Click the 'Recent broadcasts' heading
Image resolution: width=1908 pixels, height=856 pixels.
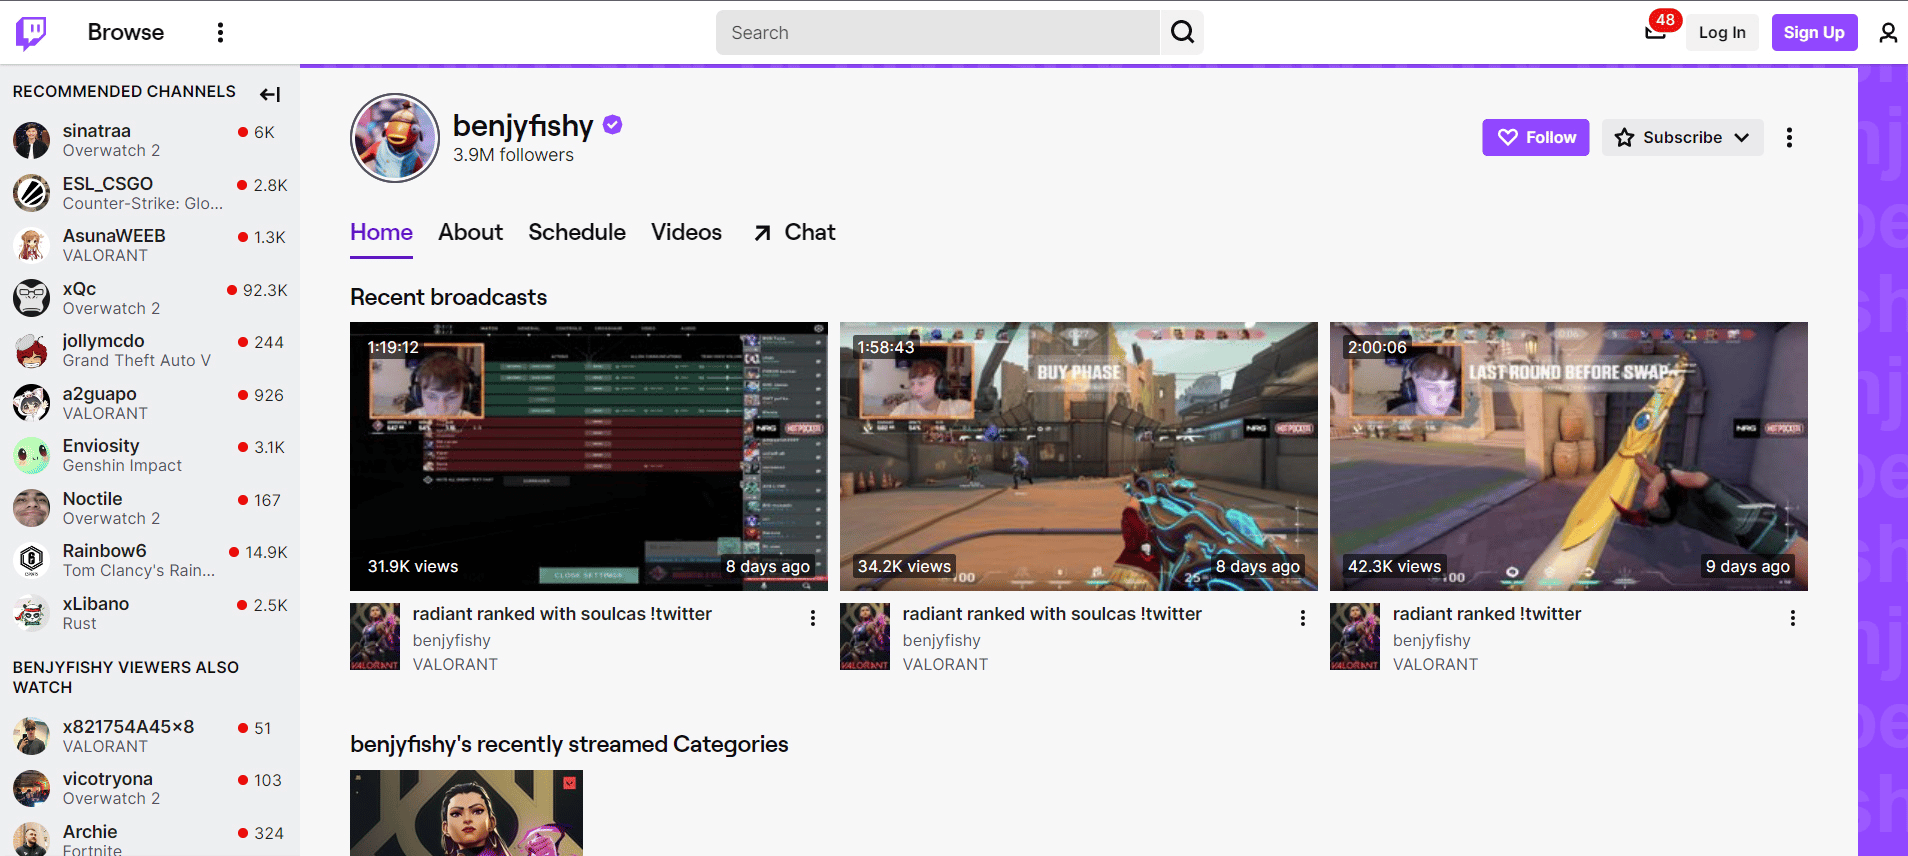pos(448,297)
